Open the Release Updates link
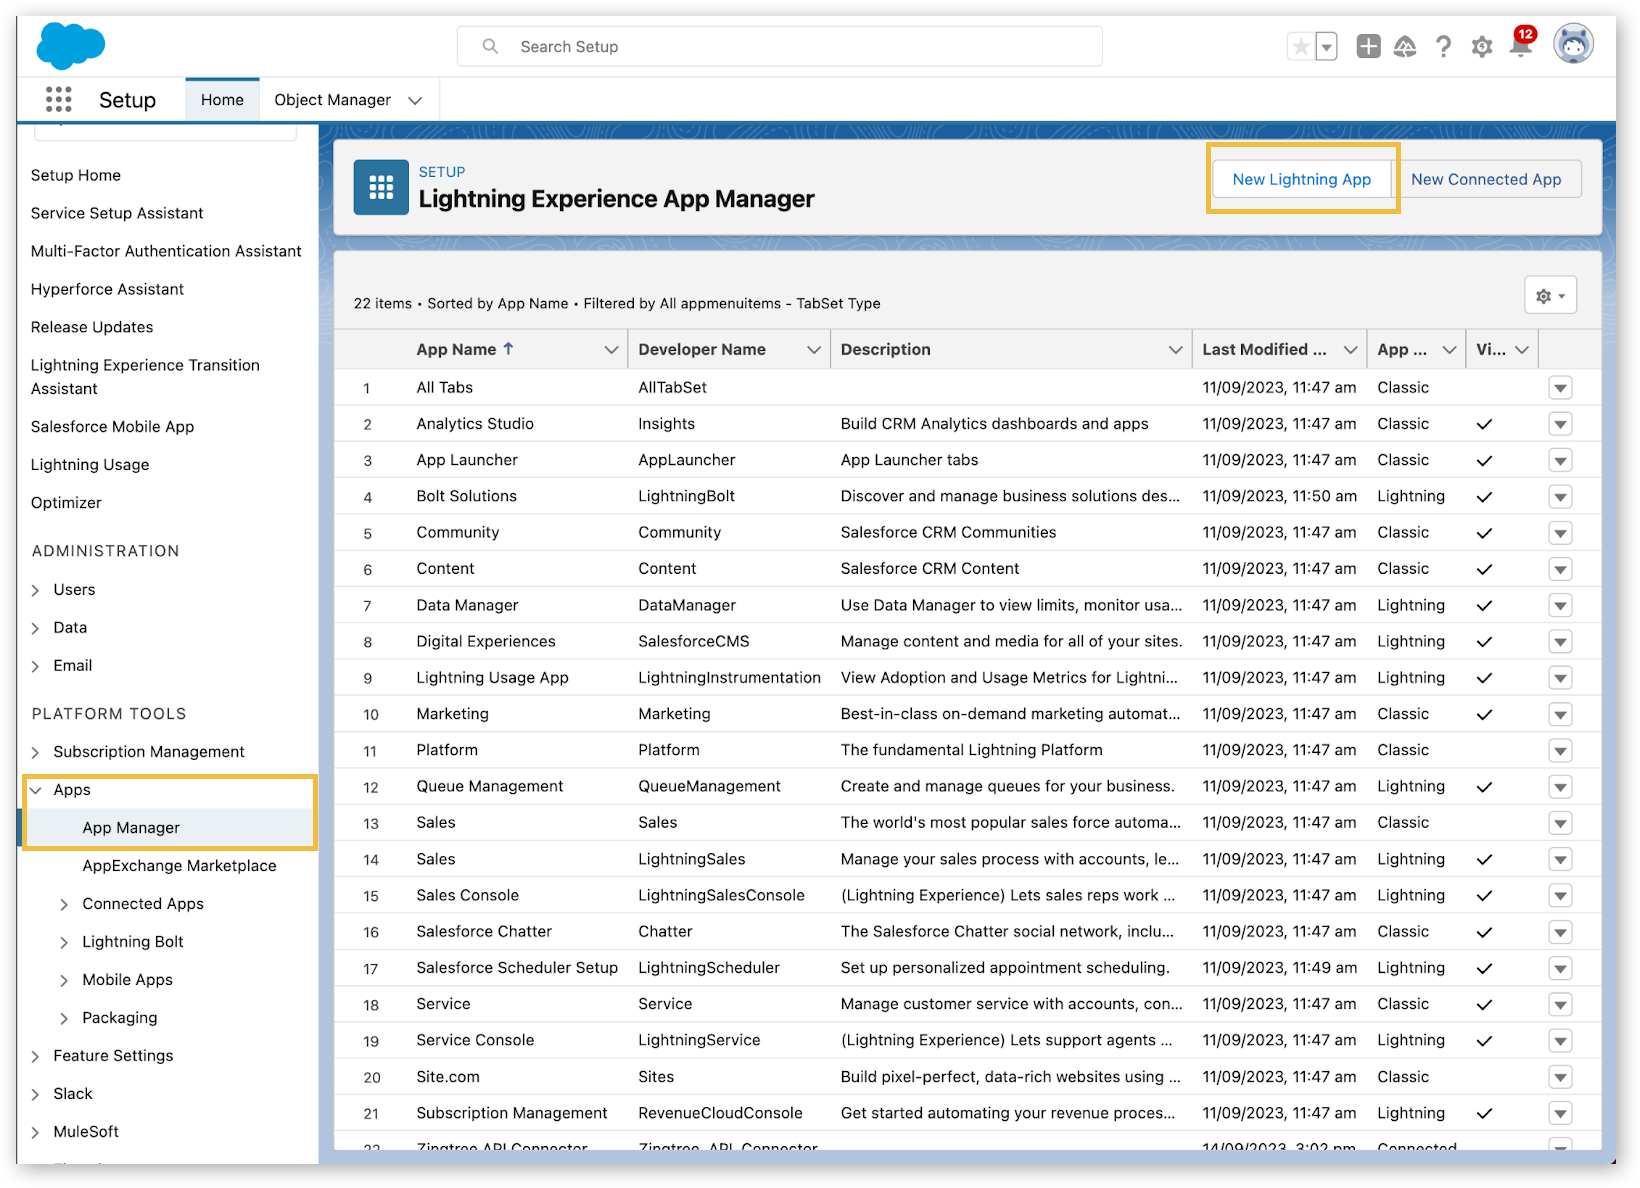 [92, 327]
